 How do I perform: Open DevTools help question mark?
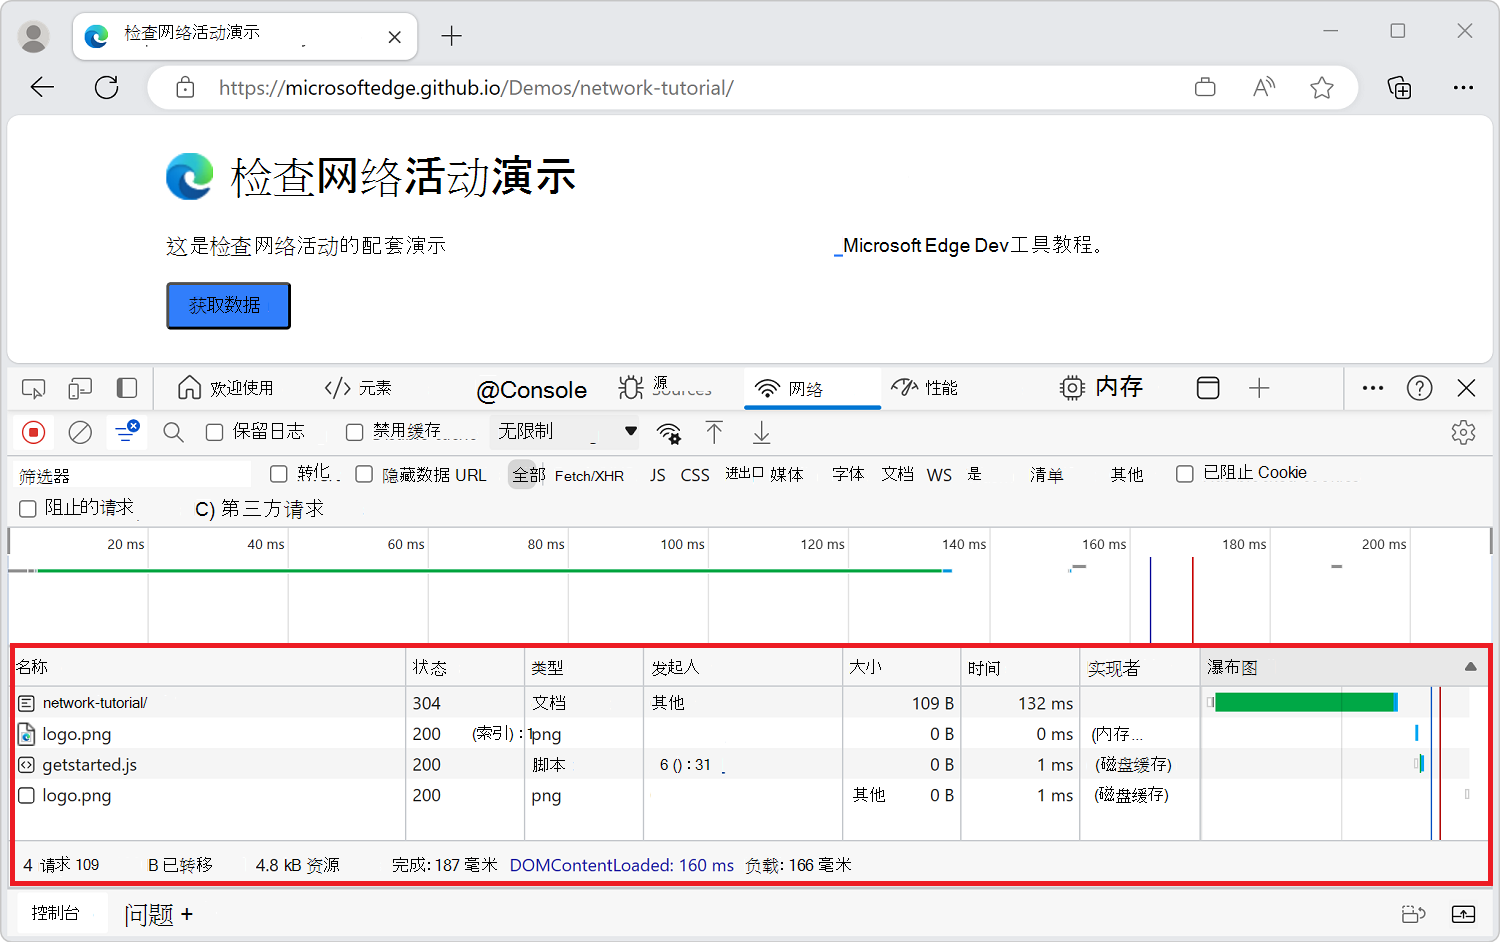1420,388
